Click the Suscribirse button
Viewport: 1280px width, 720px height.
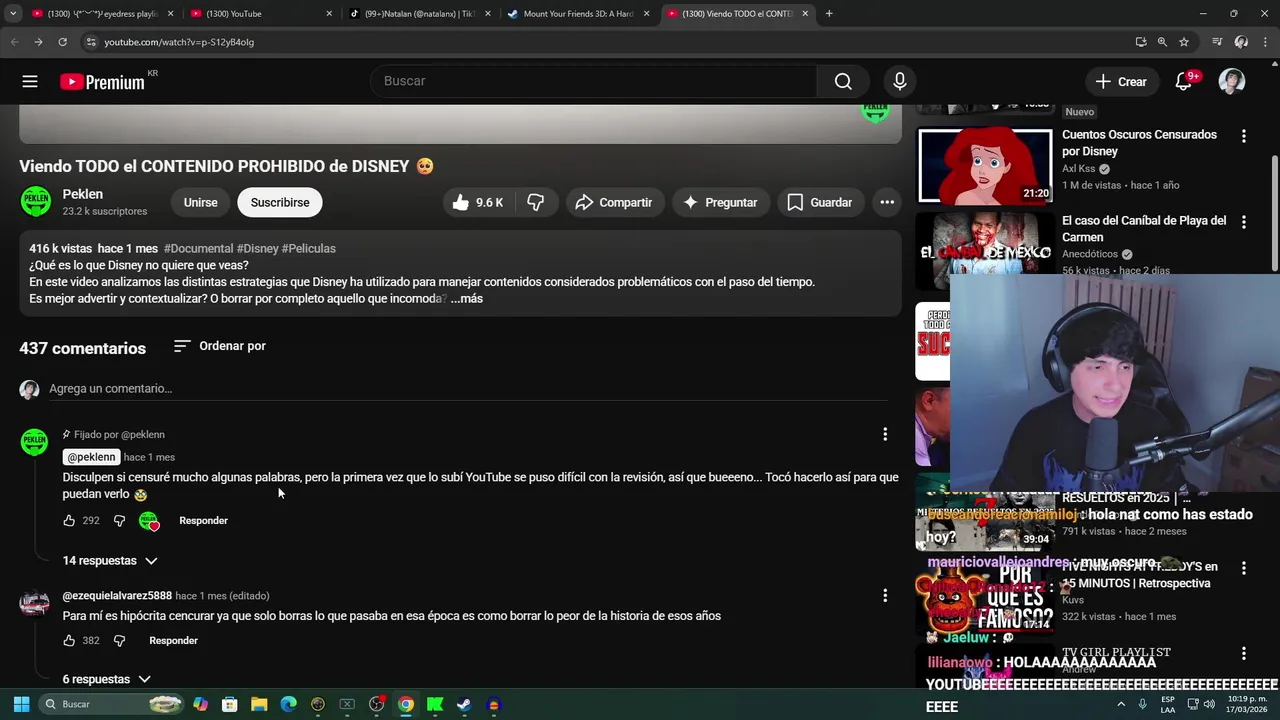[x=280, y=202]
